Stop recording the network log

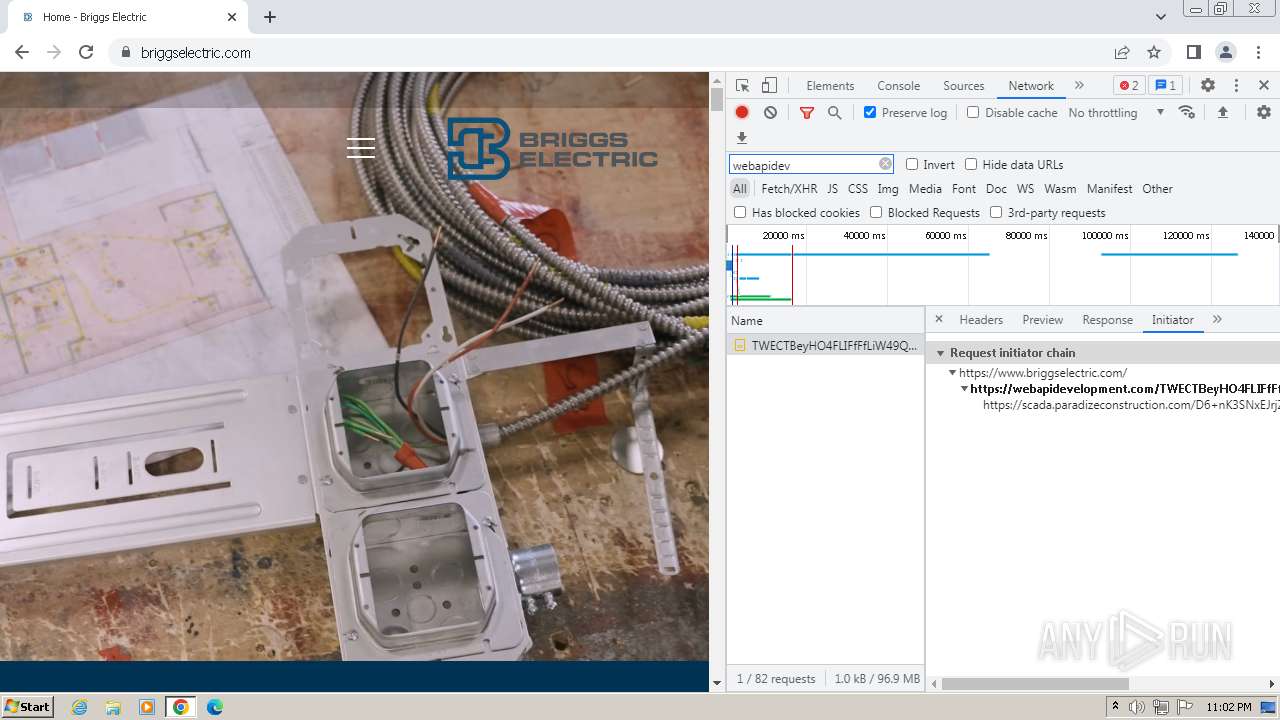[x=742, y=113]
